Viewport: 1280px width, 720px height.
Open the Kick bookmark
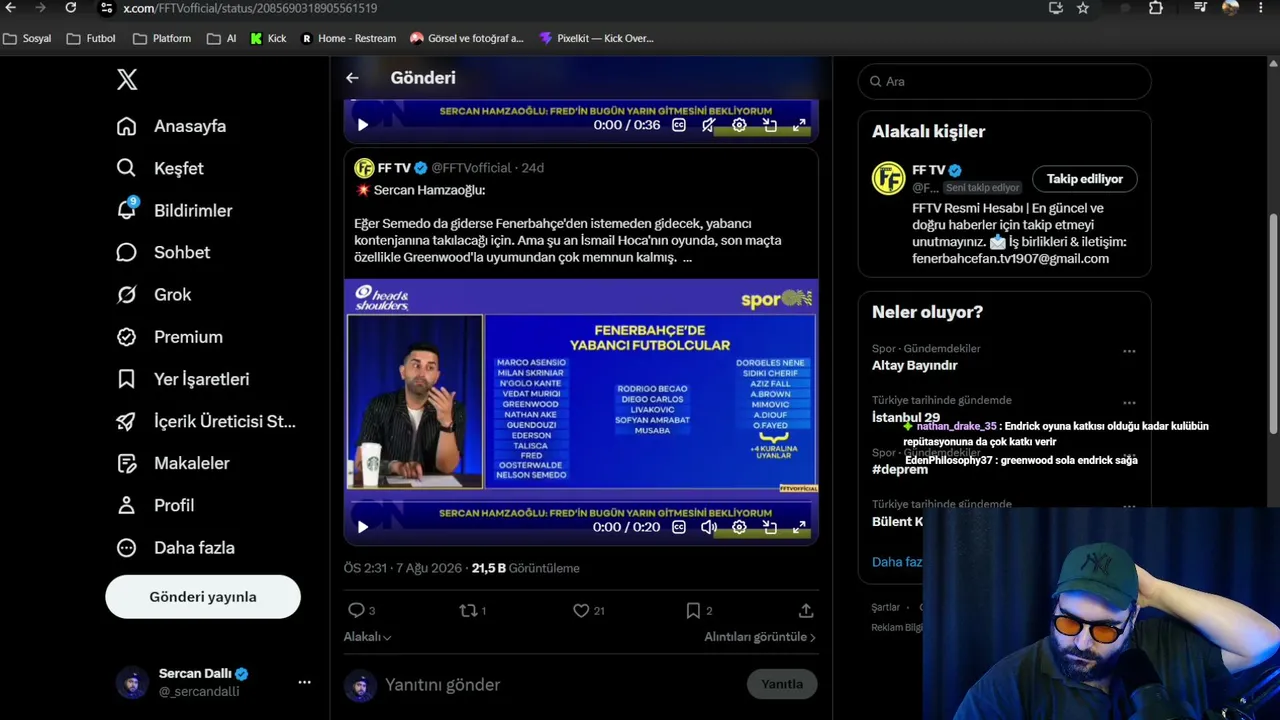(x=268, y=39)
